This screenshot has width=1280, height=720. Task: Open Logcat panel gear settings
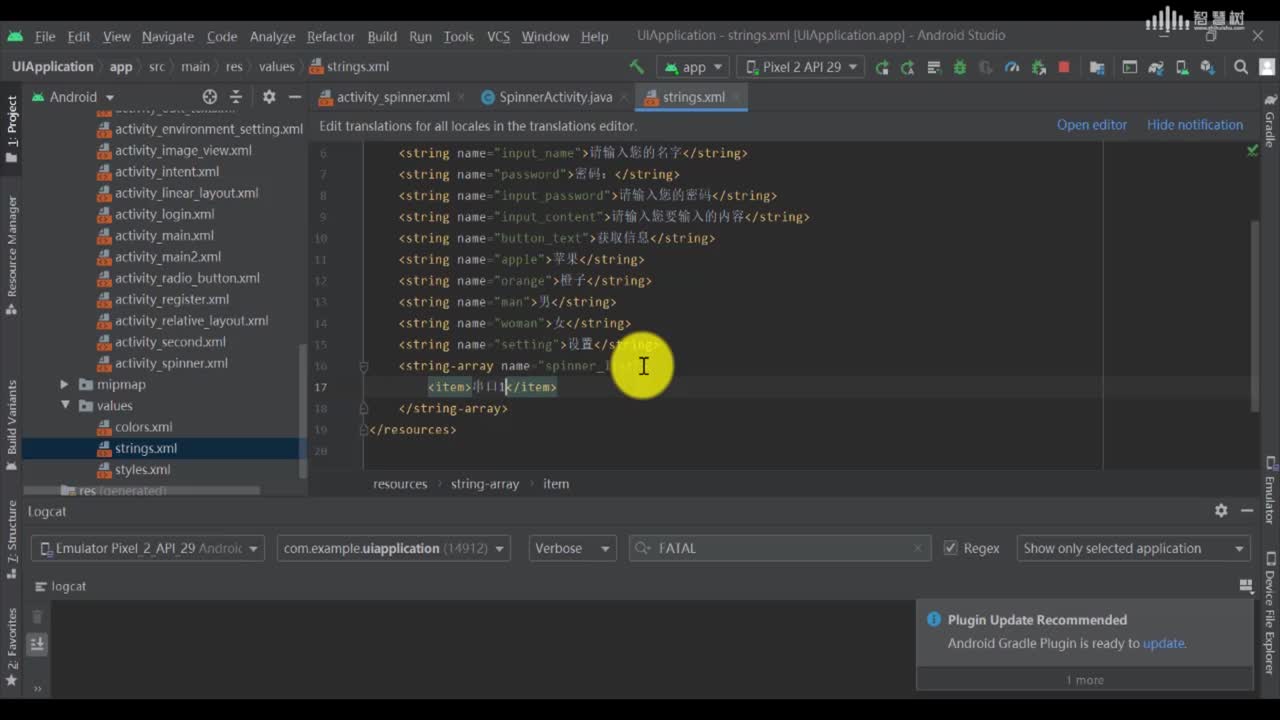pyautogui.click(x=1221, y=510)
